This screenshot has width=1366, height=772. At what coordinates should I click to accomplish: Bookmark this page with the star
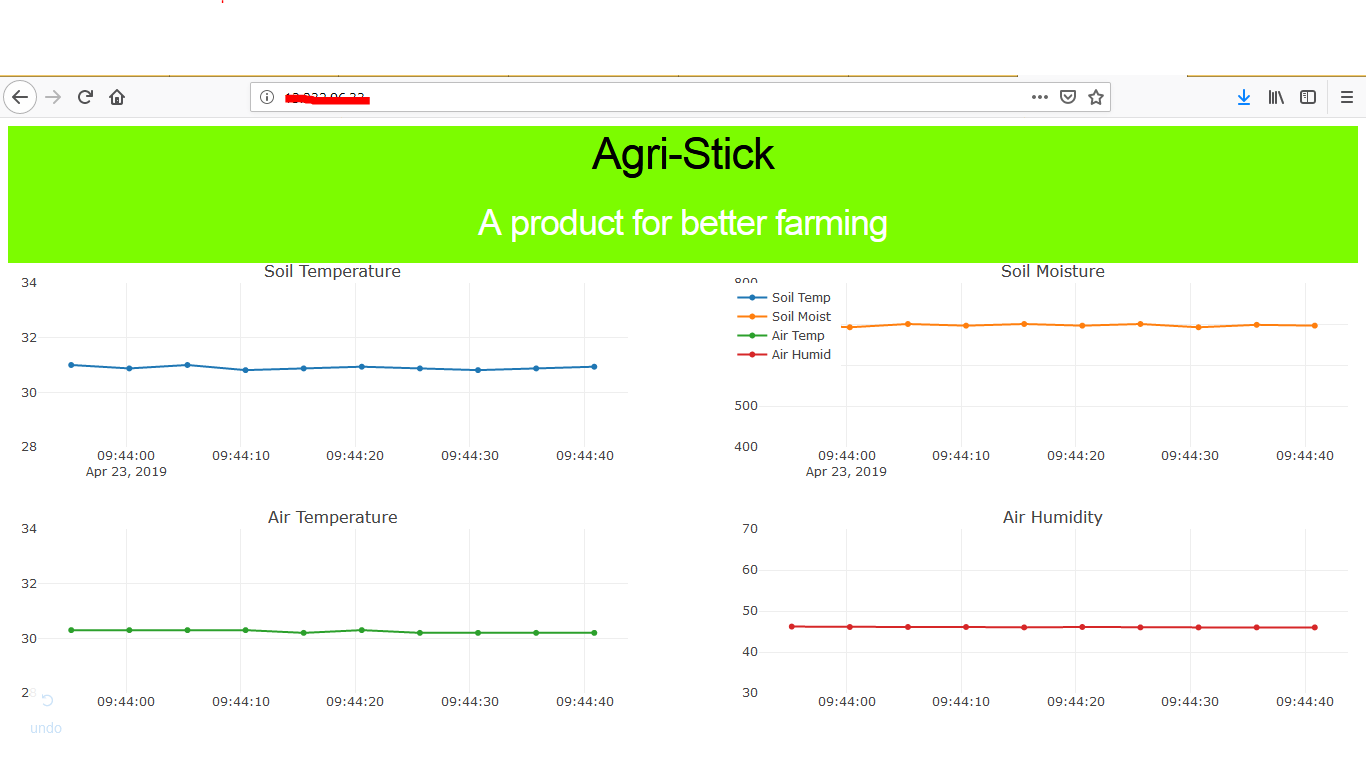[1095, 96]
